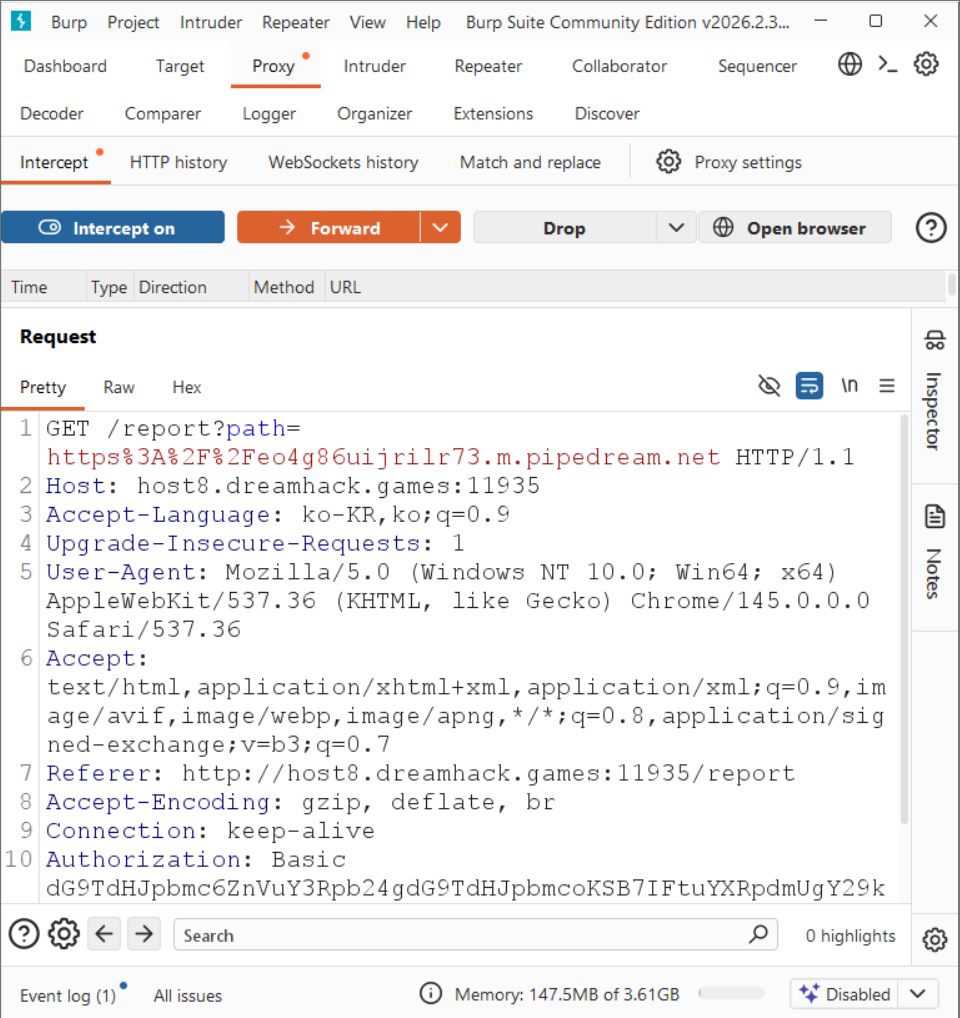Open the globe browser icon in top bar

(x=850, y=64)
